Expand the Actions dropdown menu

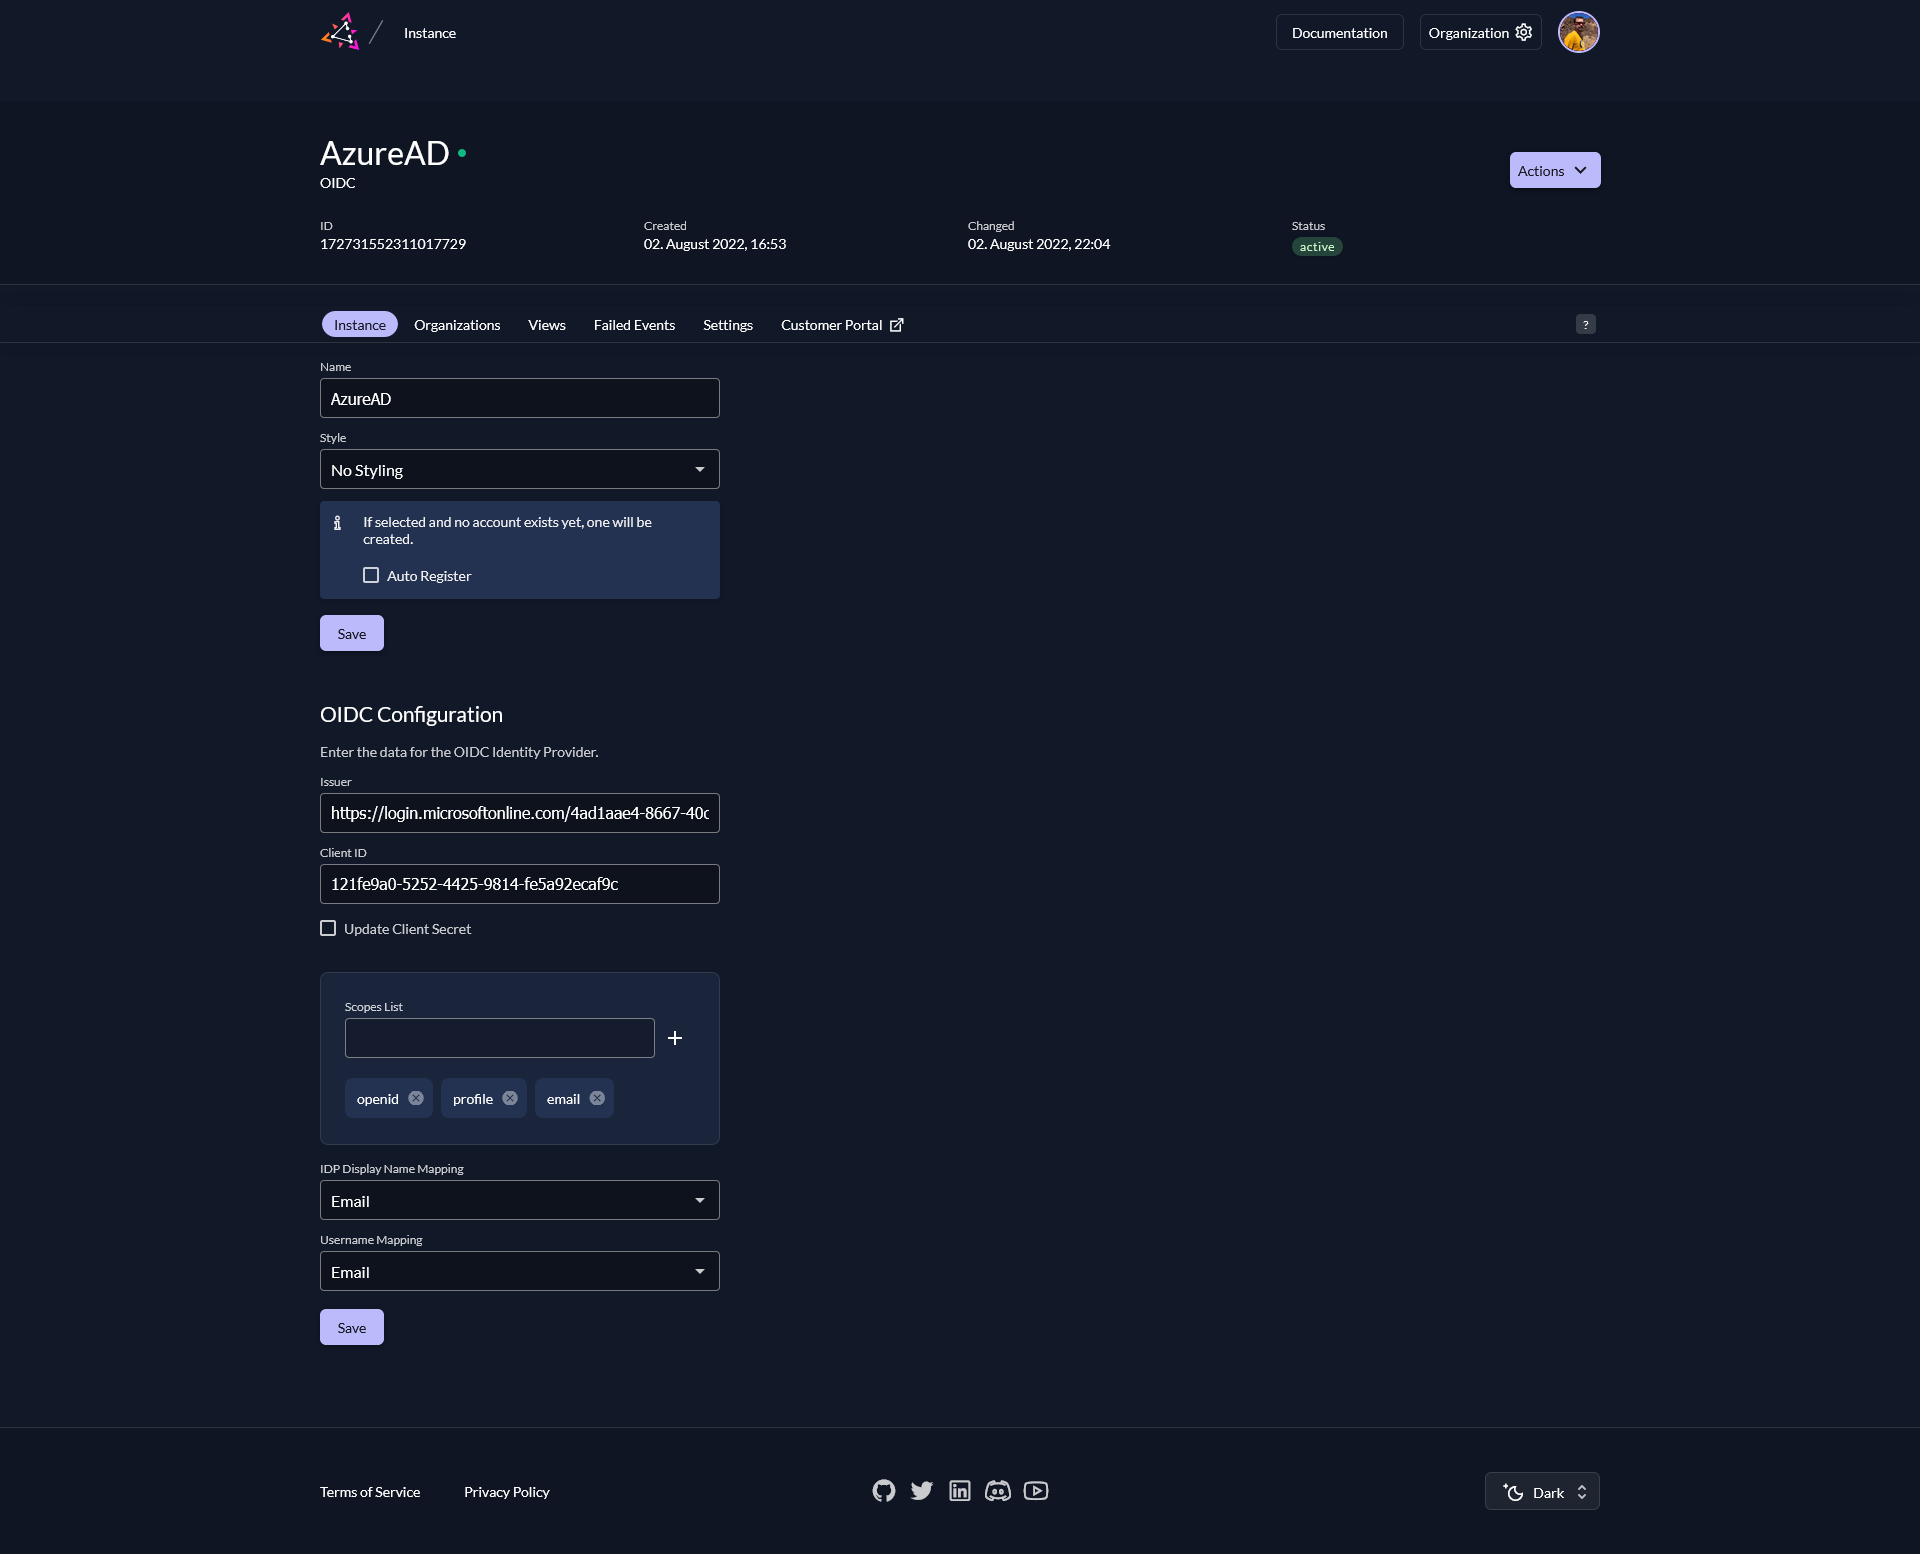(x=1554, y=170)
